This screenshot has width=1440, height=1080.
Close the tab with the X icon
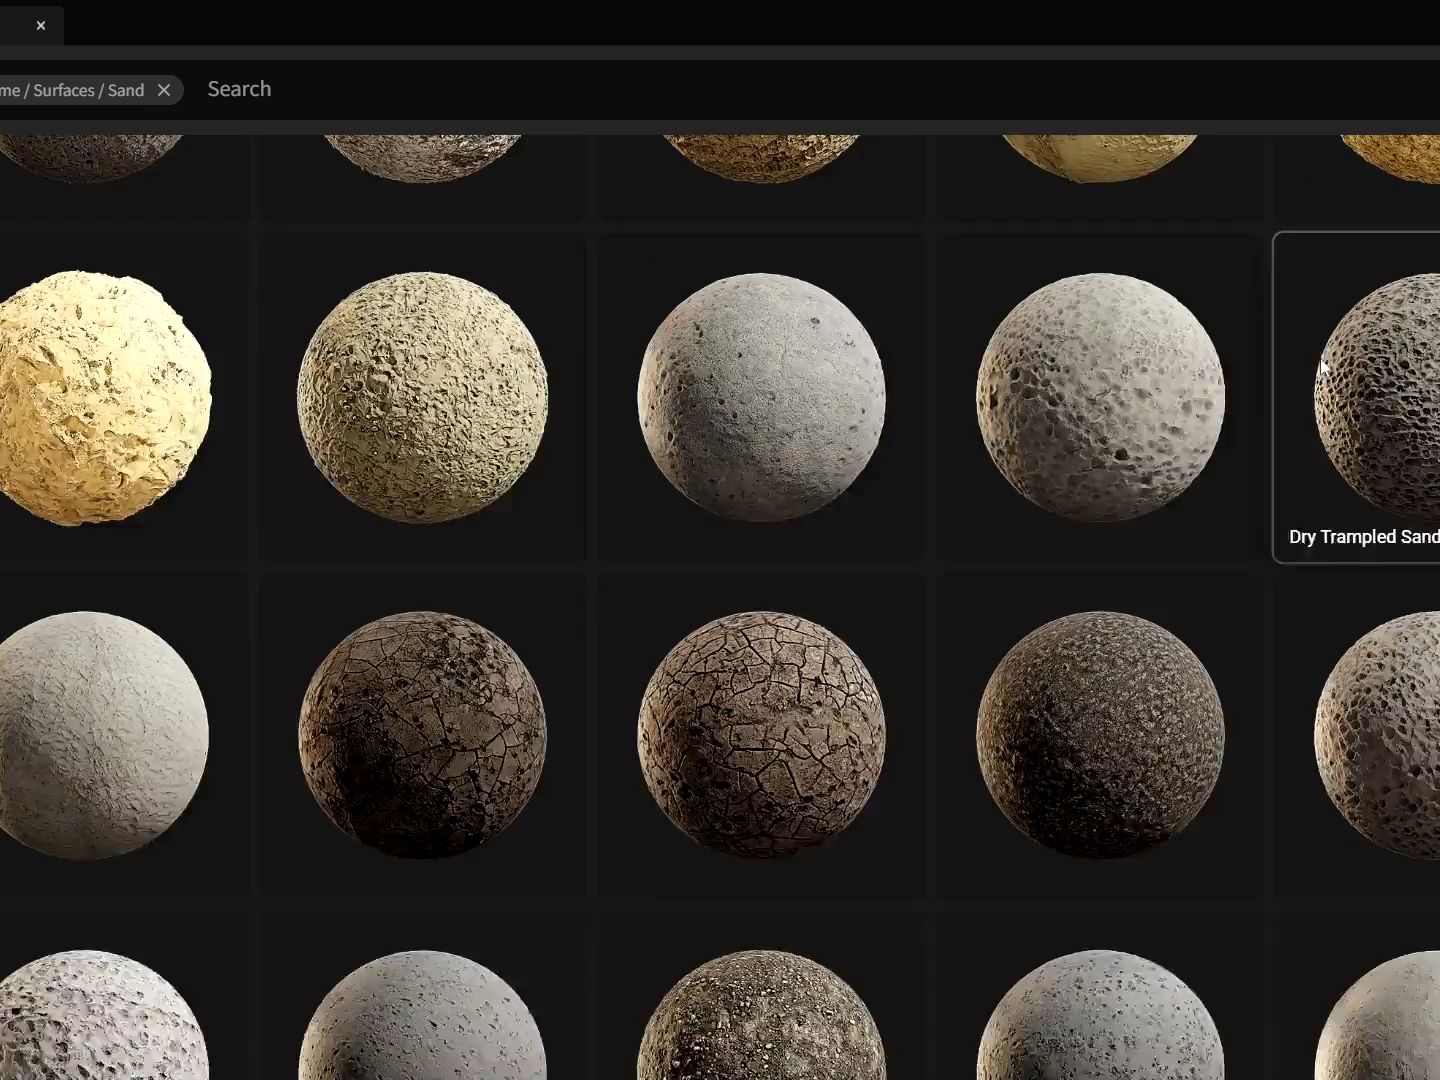click(x=41, y=25)
